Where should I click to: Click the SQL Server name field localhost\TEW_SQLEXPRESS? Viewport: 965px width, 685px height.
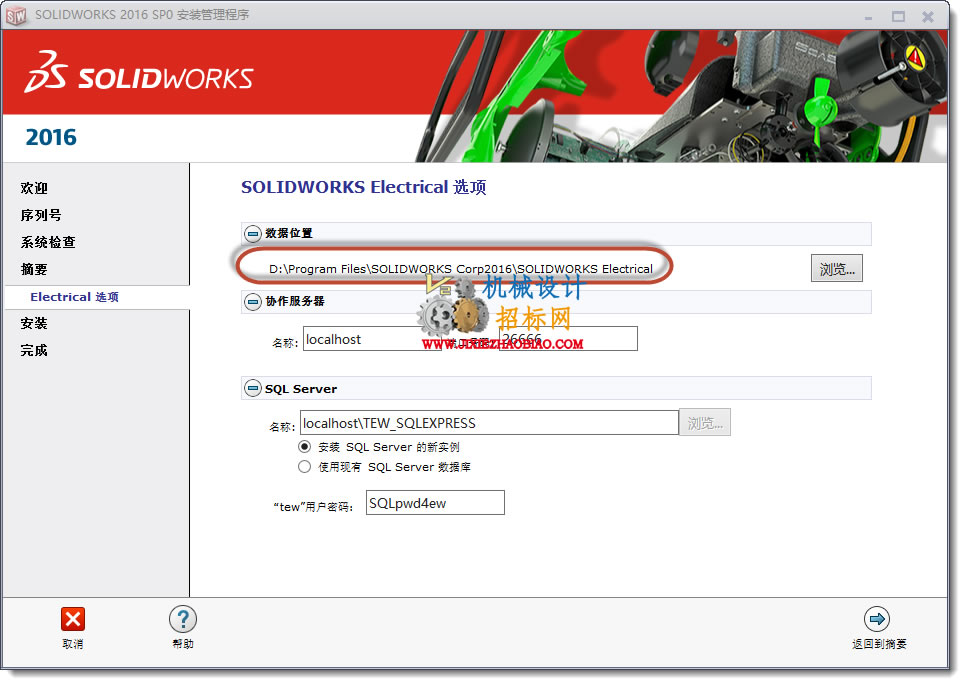pyautogui.click(x=489, y=423)
